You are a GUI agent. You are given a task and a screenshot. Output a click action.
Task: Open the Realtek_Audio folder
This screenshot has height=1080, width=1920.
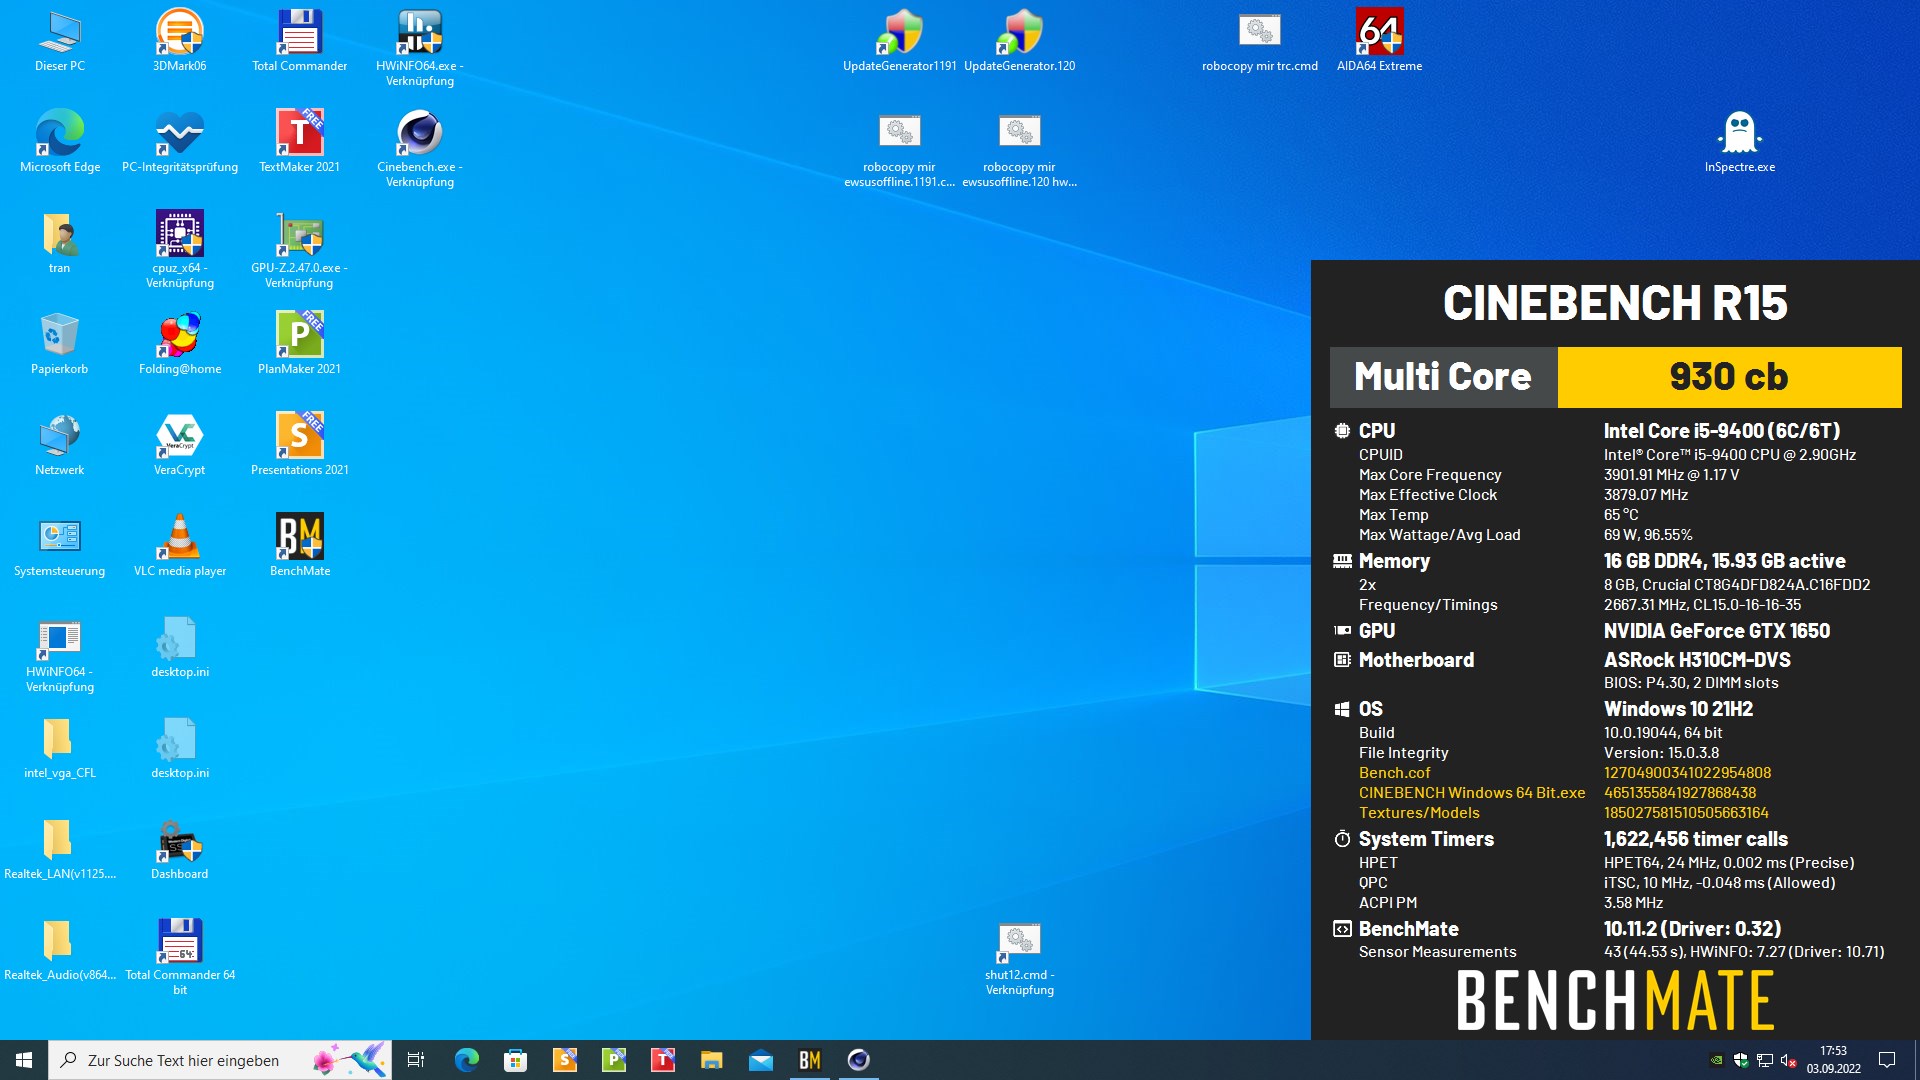coord(60,950)
